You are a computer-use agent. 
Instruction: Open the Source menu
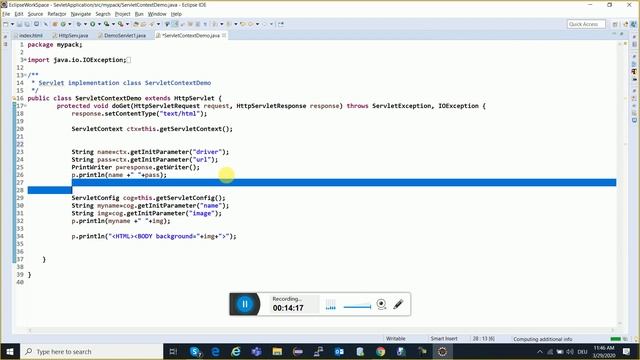pos(35,14)
